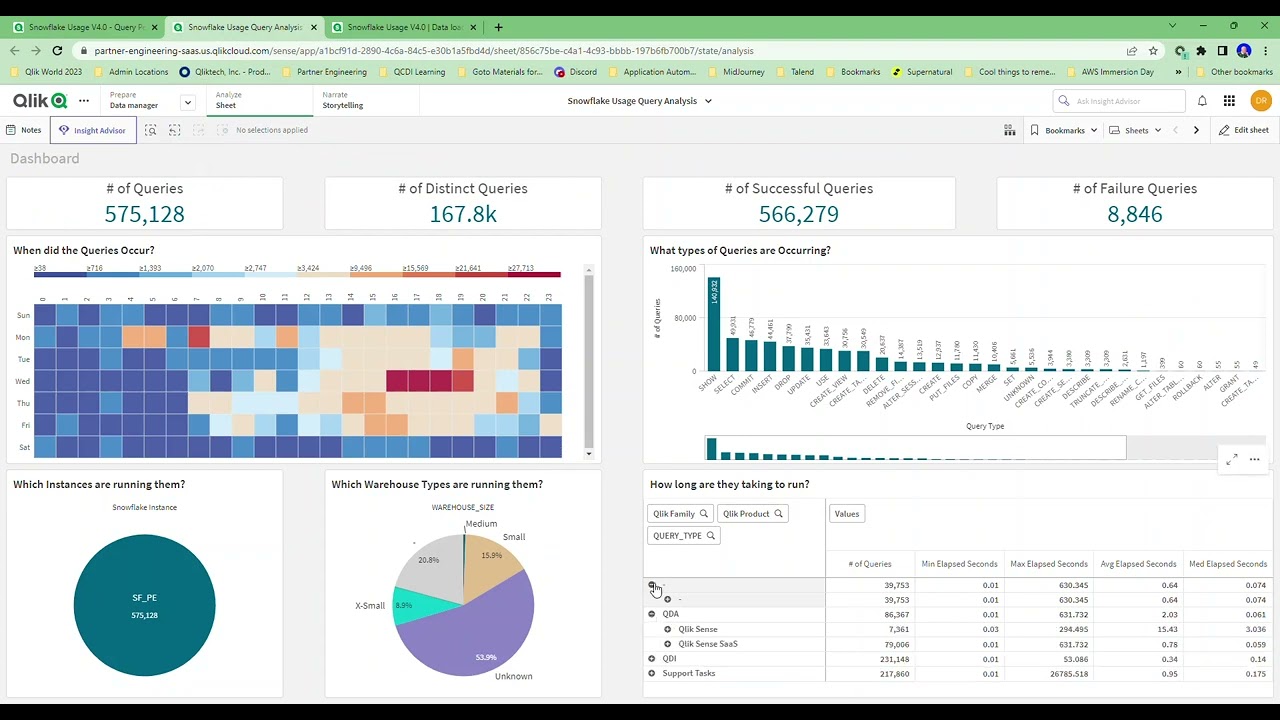Open the notifications bell
The width and height of the screenshot is (1280, 720).
pos(1202,101)
